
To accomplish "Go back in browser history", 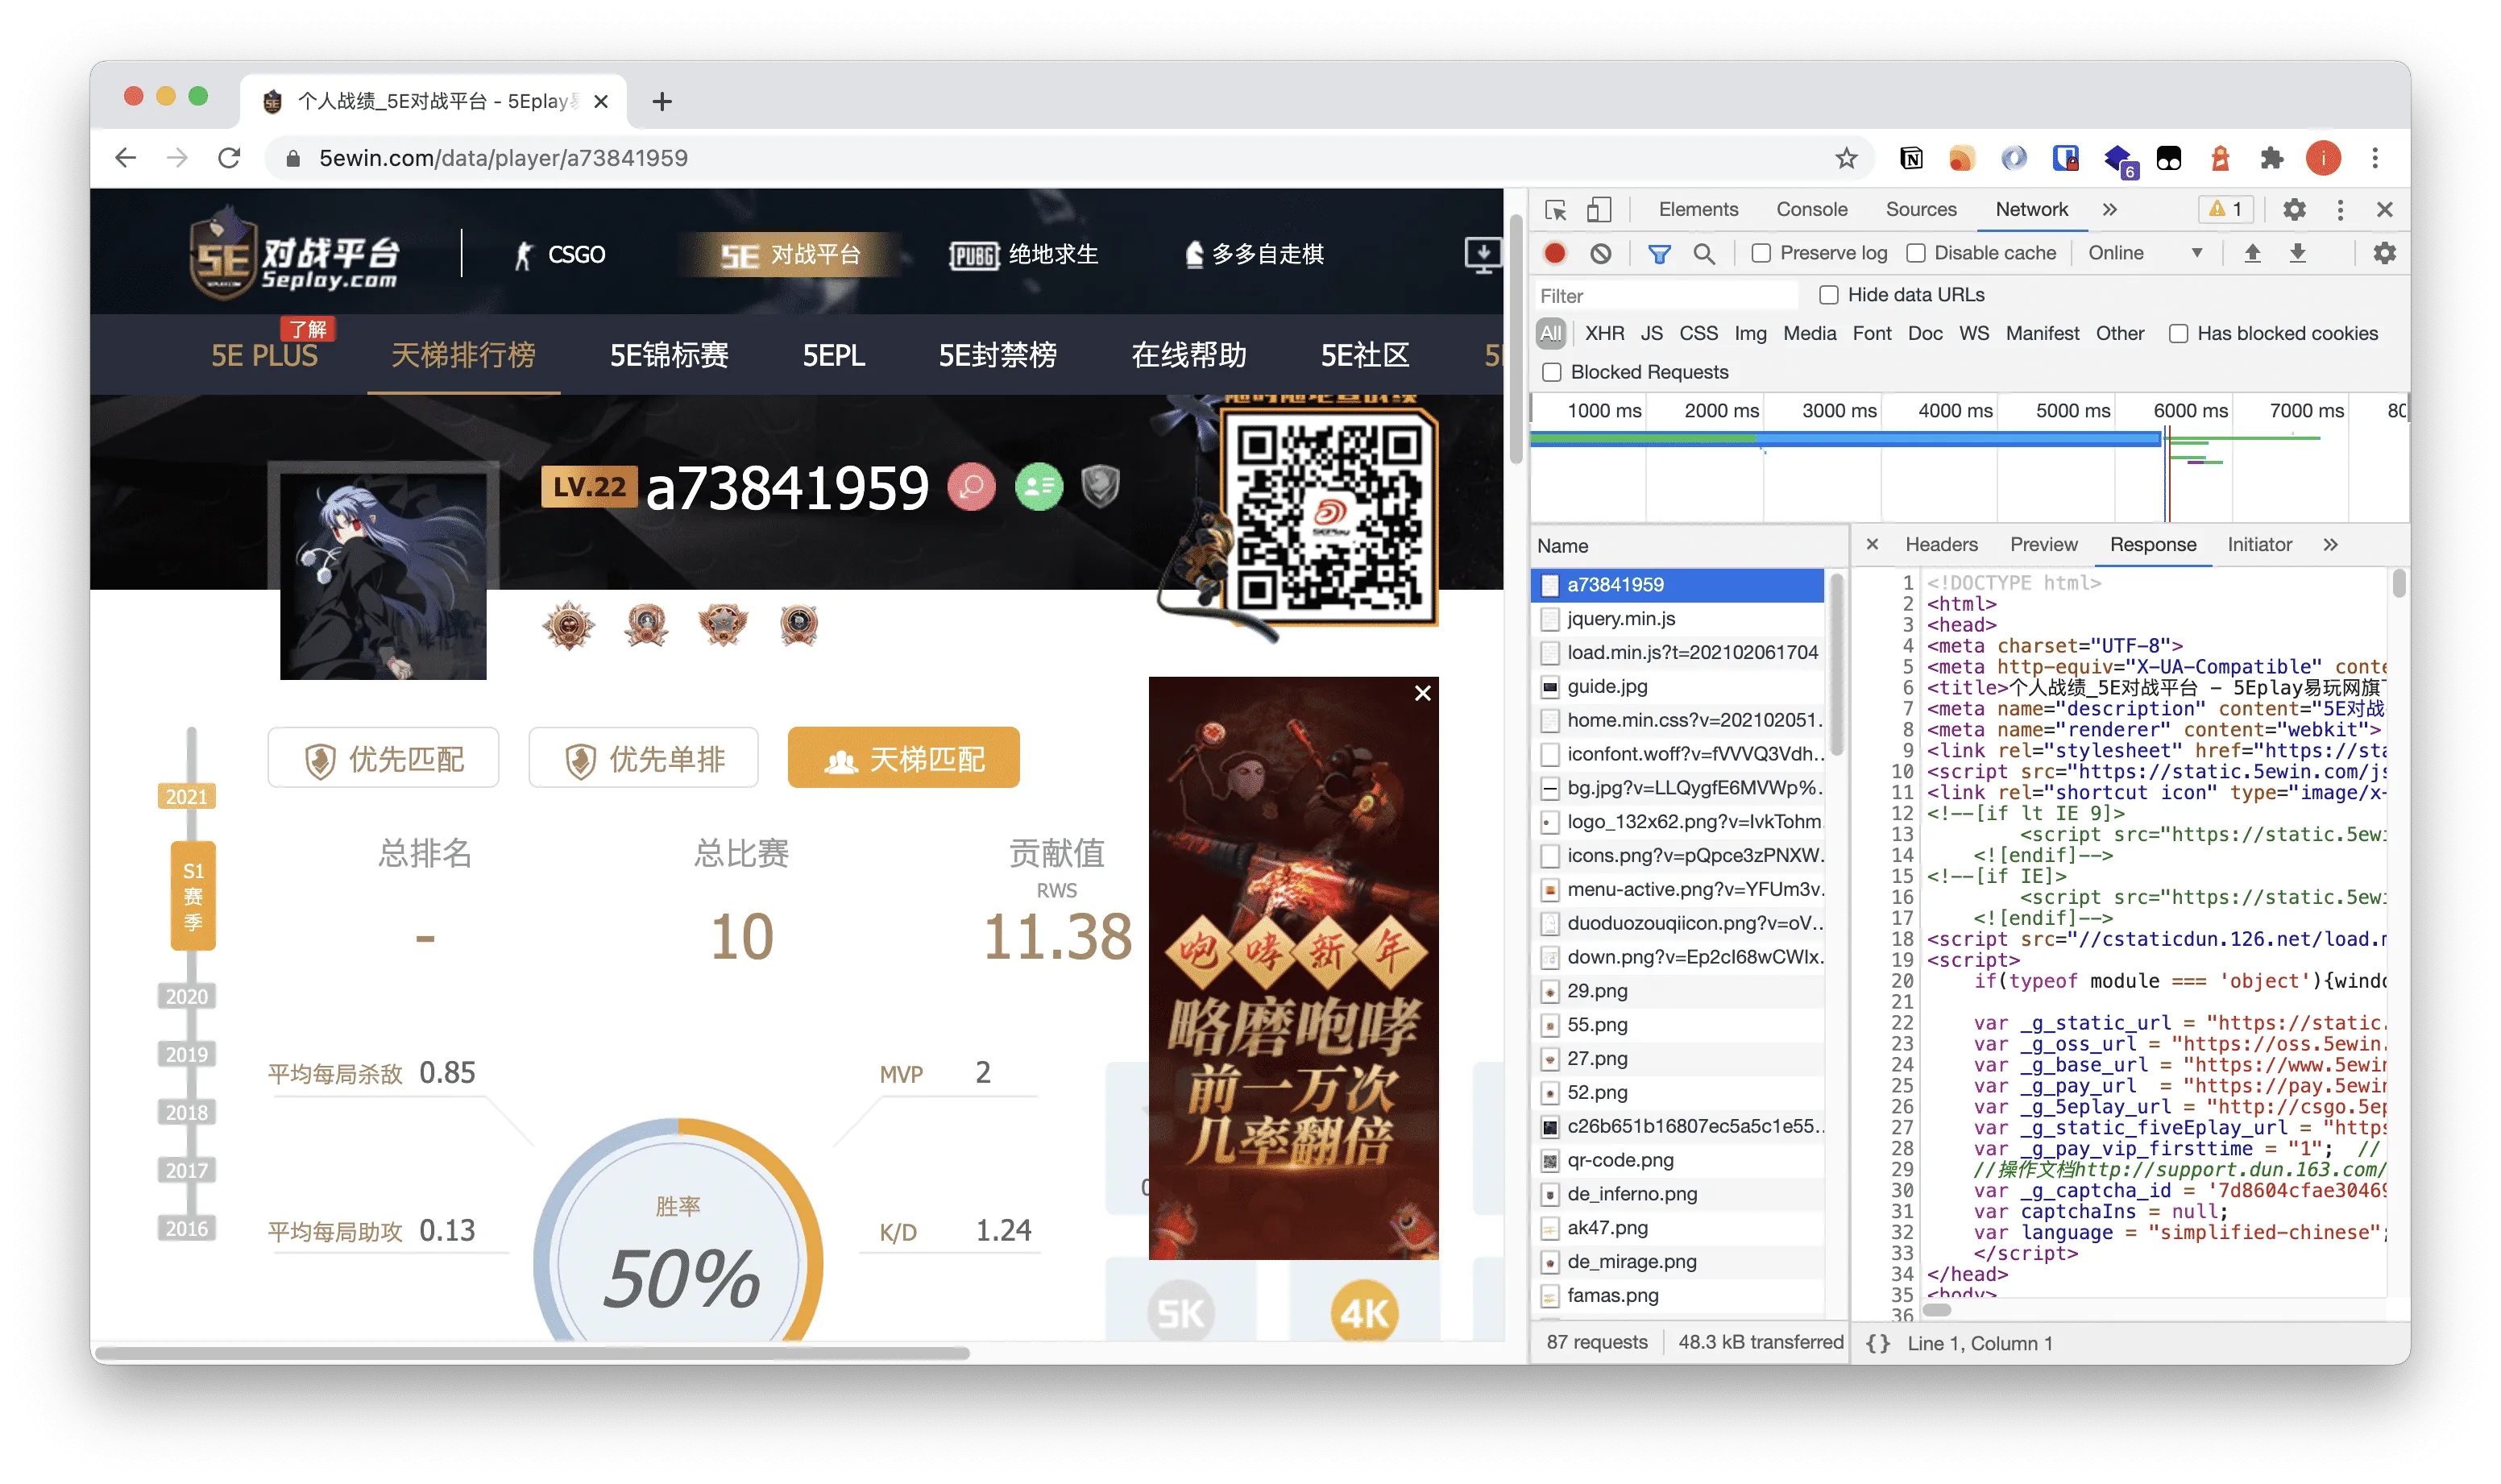I will point(125,158).
